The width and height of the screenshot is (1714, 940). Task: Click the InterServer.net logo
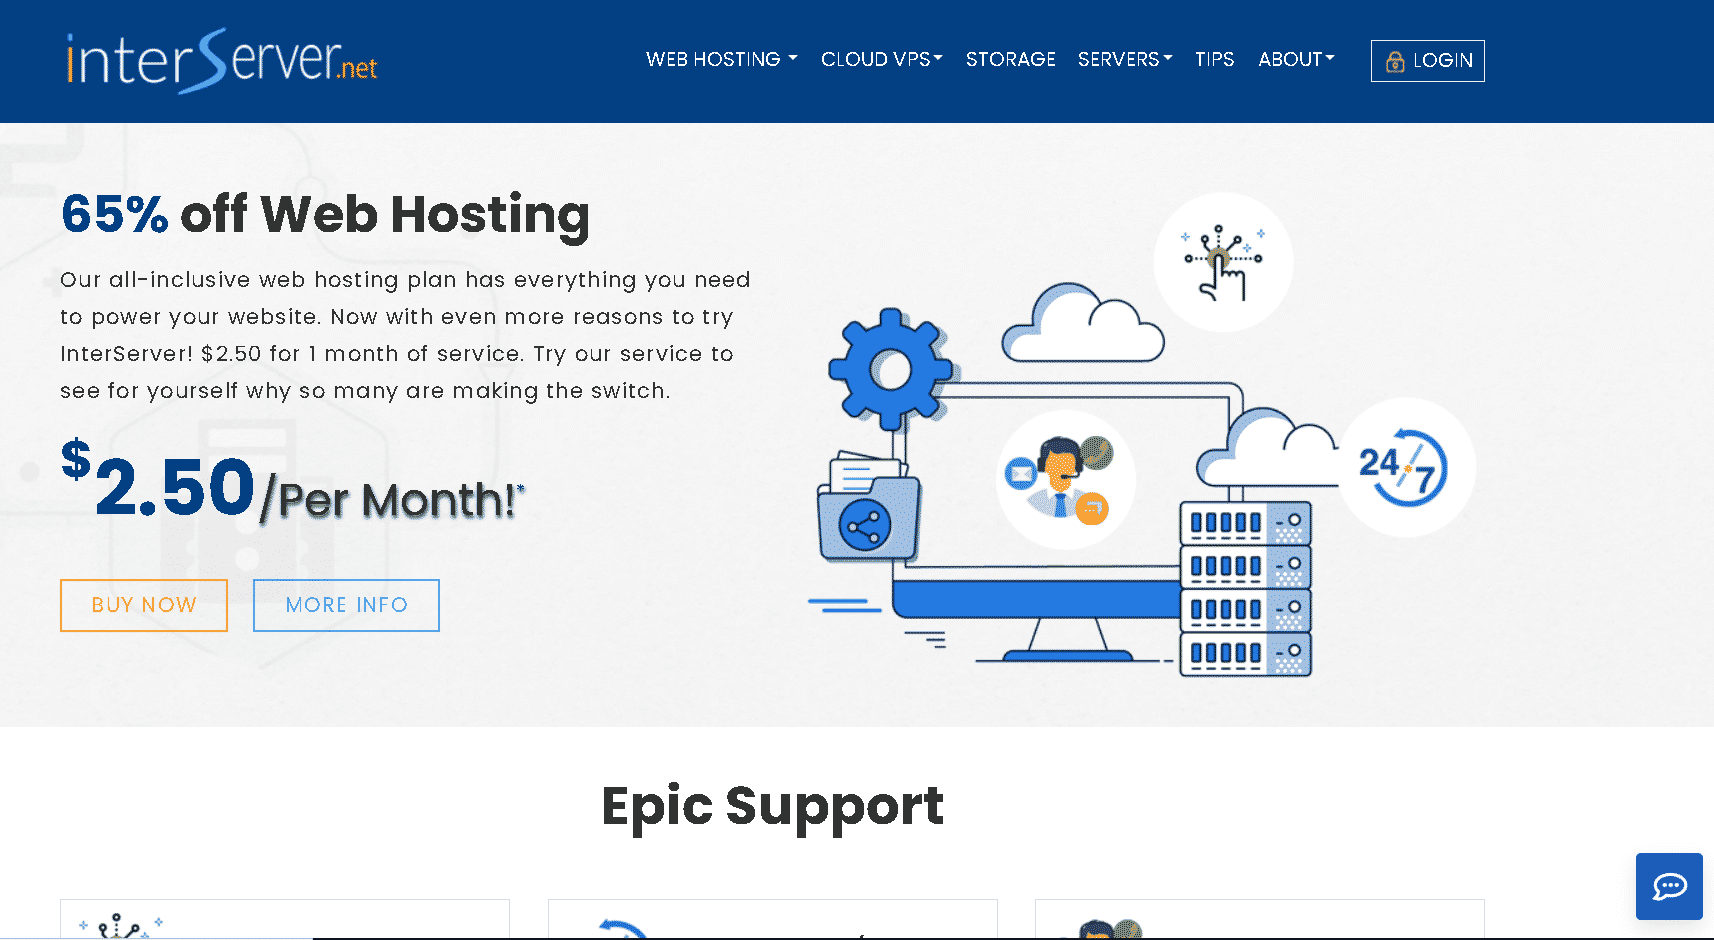click(221, 61)
